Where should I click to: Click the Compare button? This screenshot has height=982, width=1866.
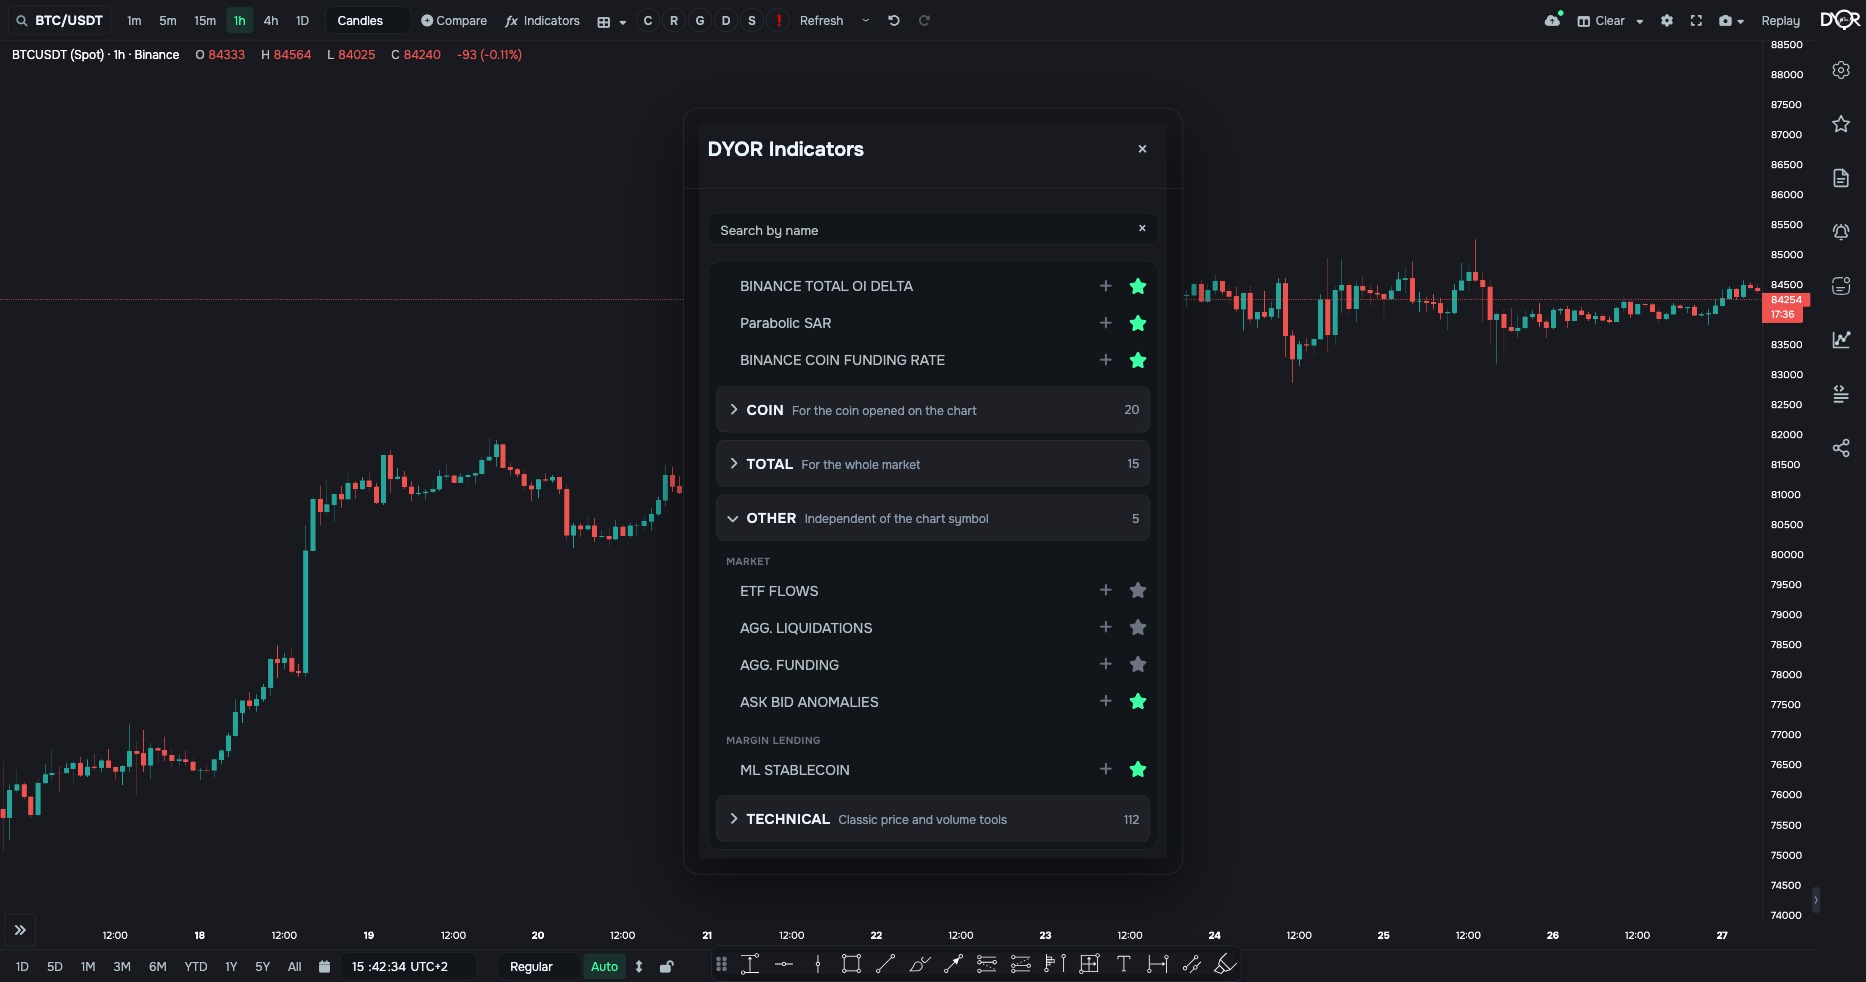click(454, 20)
